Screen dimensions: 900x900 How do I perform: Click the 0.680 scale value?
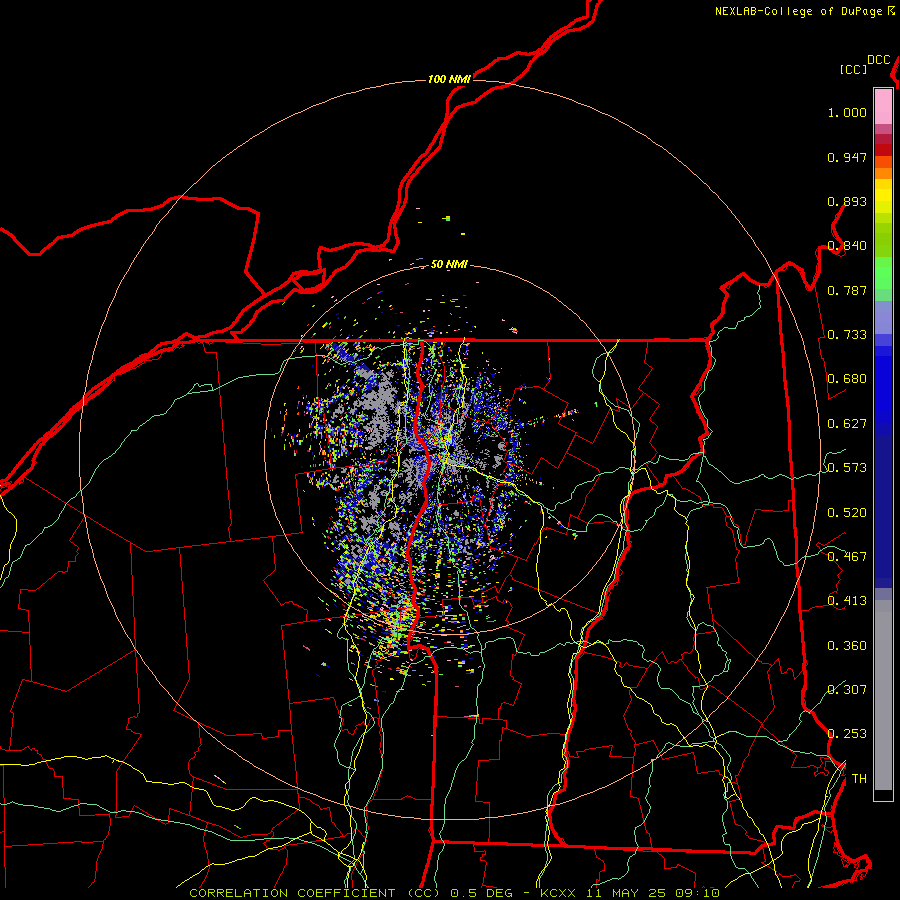[x=847, y=379]
